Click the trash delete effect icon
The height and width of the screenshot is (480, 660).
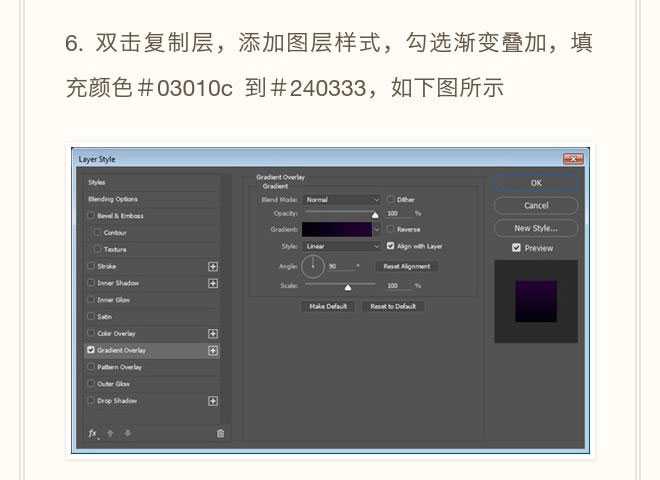click(x=220, y=433)
